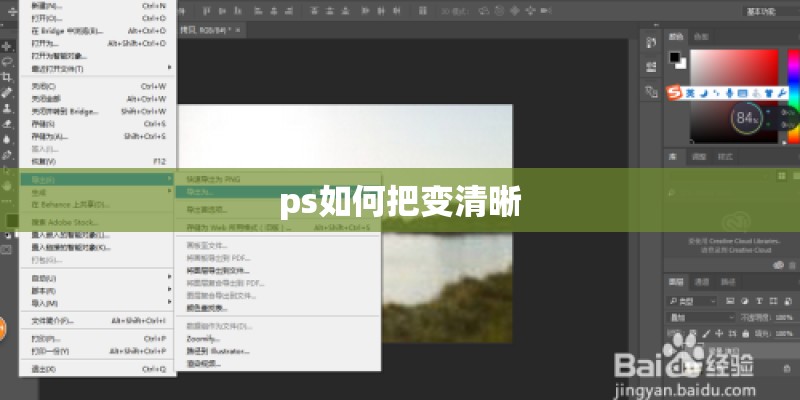
Task: Toggle the lock all padlock icon
Action: coord(745,334)
